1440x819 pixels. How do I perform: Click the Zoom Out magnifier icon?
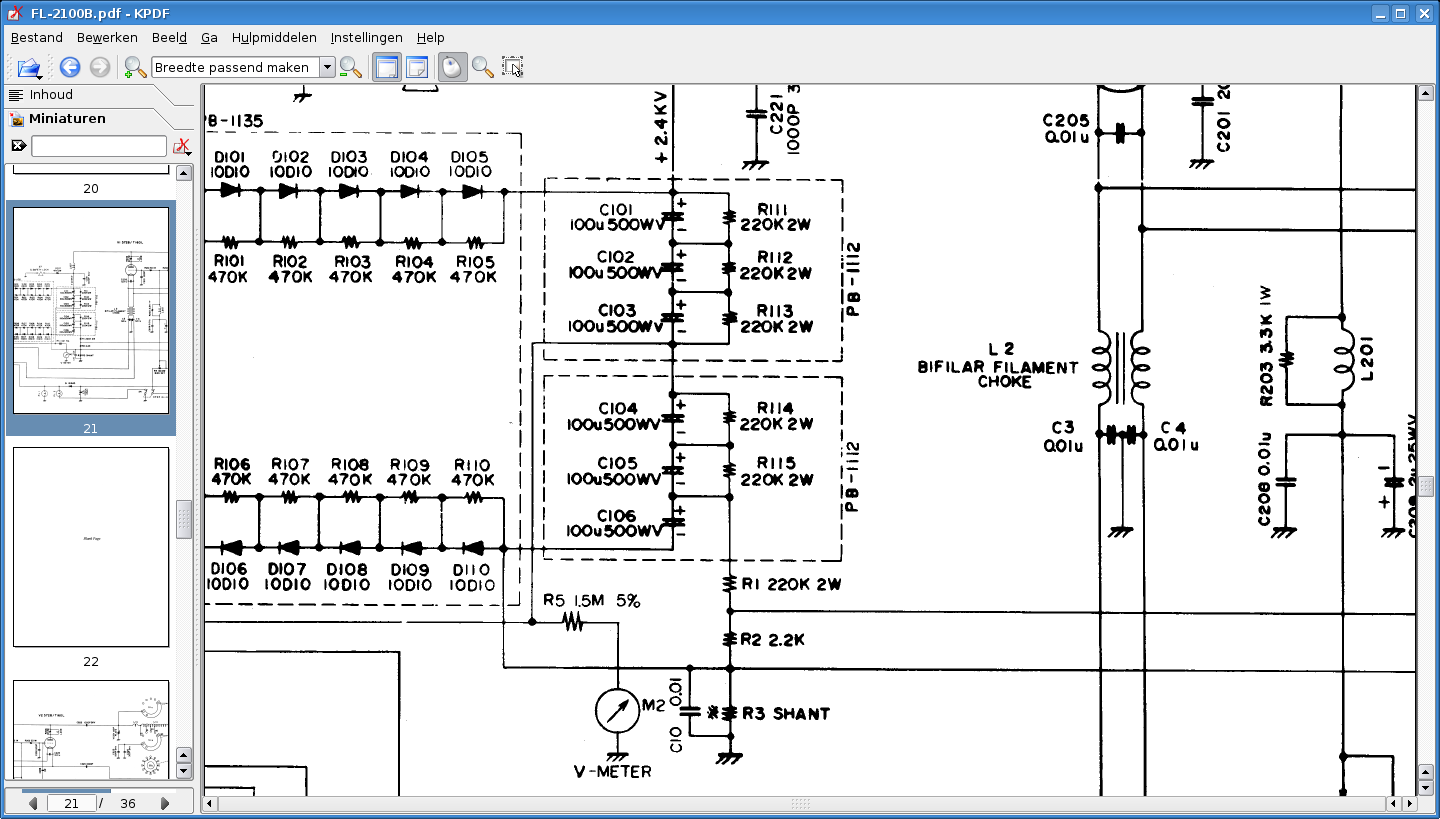pyautogui.click(x=350, y=67)
